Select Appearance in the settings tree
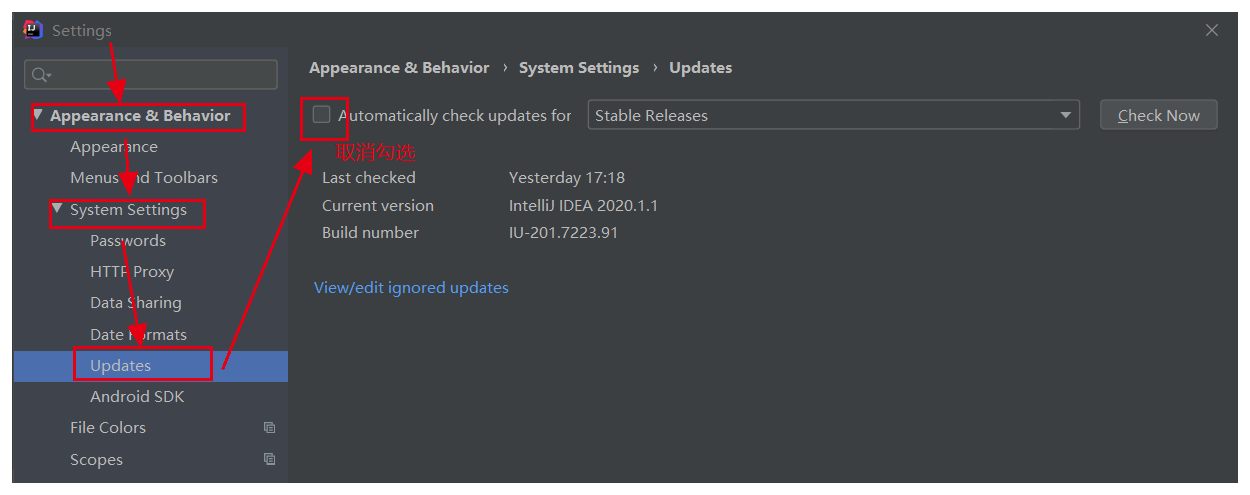 click(x=114, y=147)
